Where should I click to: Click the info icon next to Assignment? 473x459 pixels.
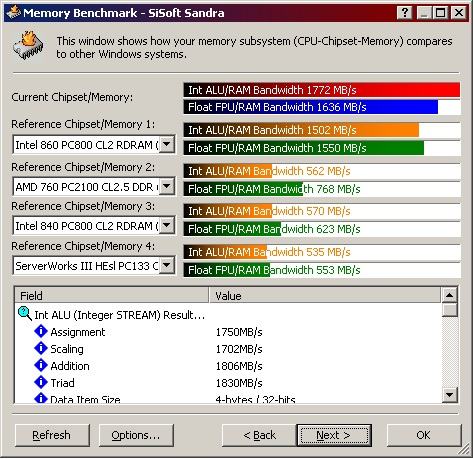coord(41,331)
